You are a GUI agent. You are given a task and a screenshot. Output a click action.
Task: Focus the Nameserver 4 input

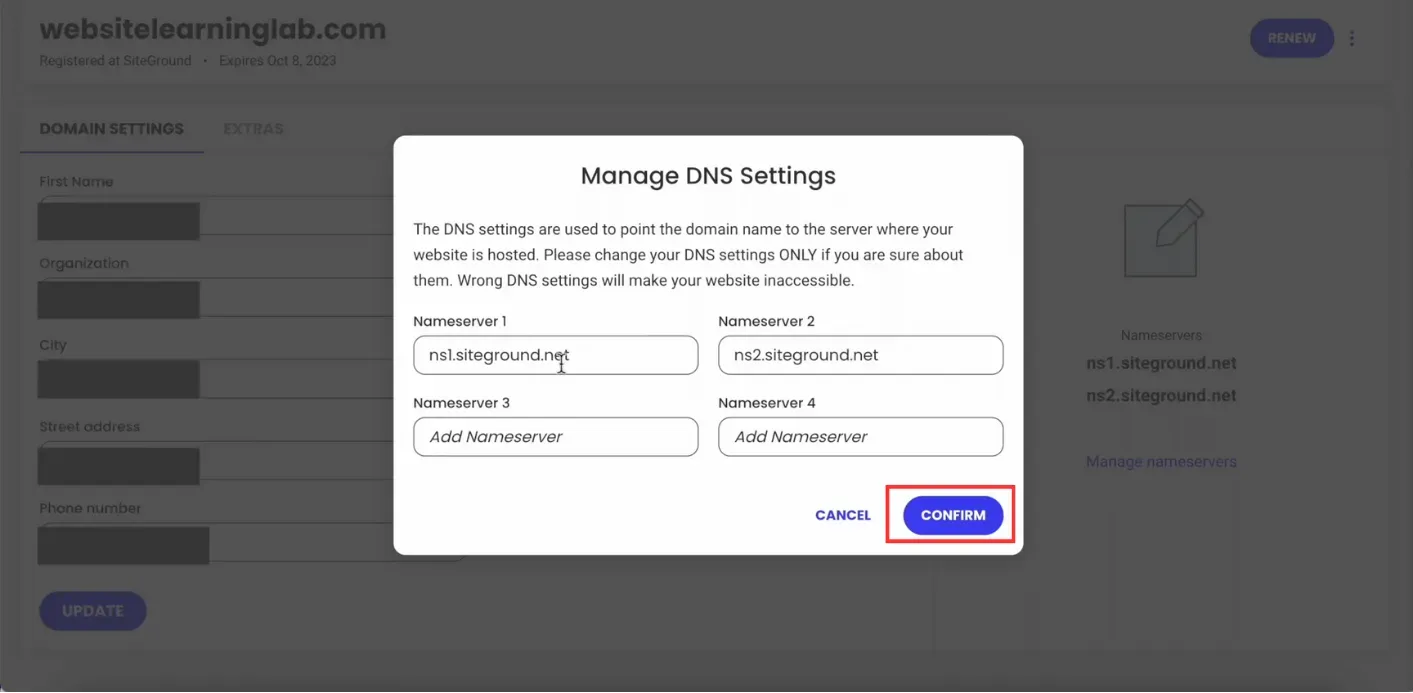coord(860,437)
